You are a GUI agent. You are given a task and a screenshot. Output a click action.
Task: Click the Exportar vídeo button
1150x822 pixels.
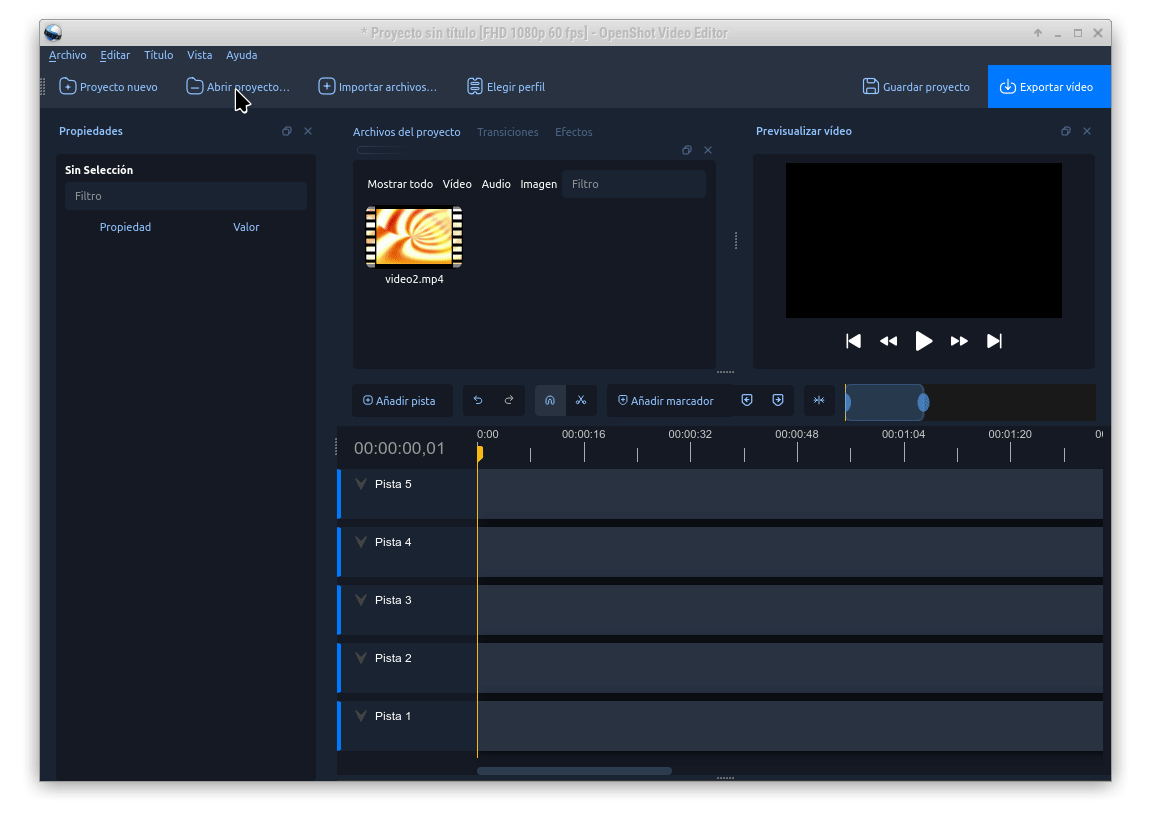point(1048,87)
